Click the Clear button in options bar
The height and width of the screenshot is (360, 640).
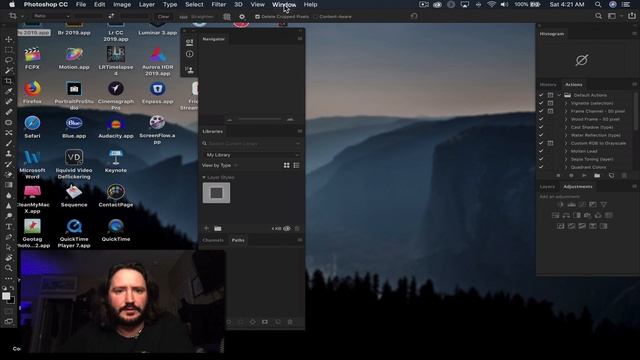(x=163, y=17)
